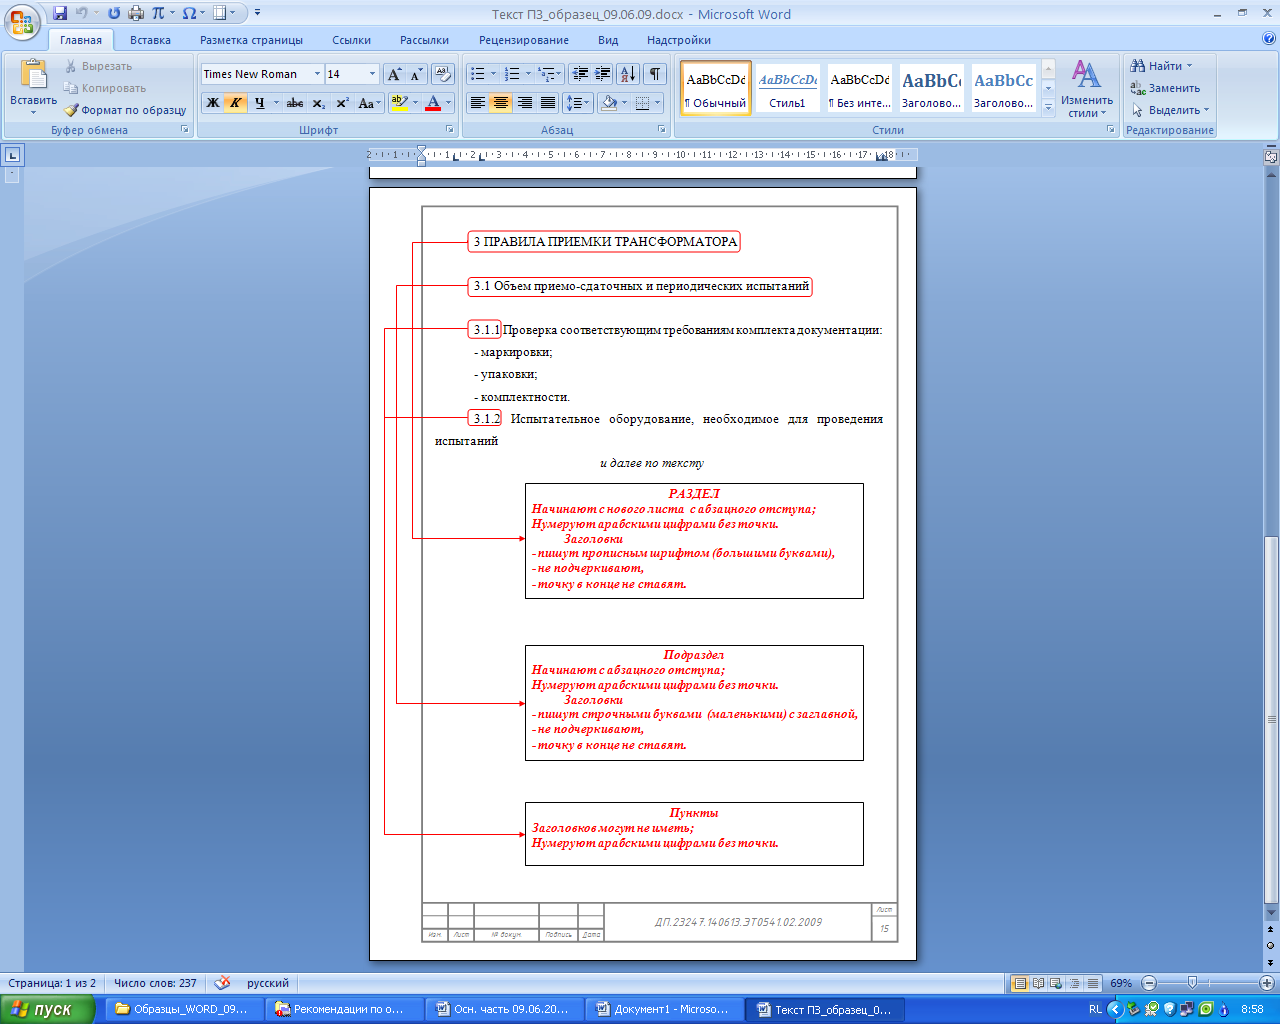
Task: Open font name dropdown Times New Roman
Action: point(317,74)
